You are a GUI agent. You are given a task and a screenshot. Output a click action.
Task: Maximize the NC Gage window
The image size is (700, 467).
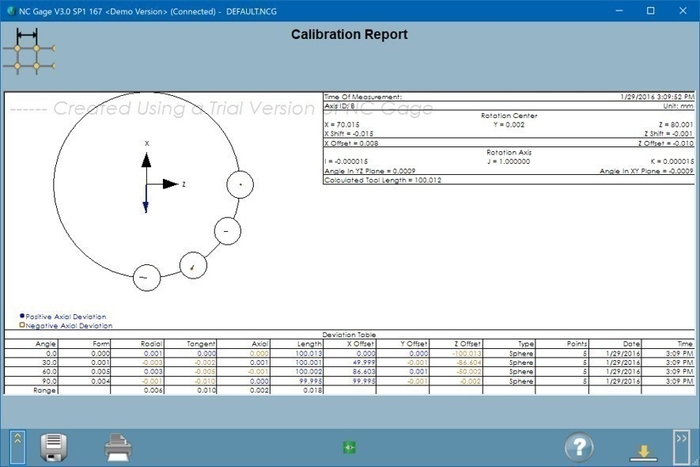(x=651, y=11)
